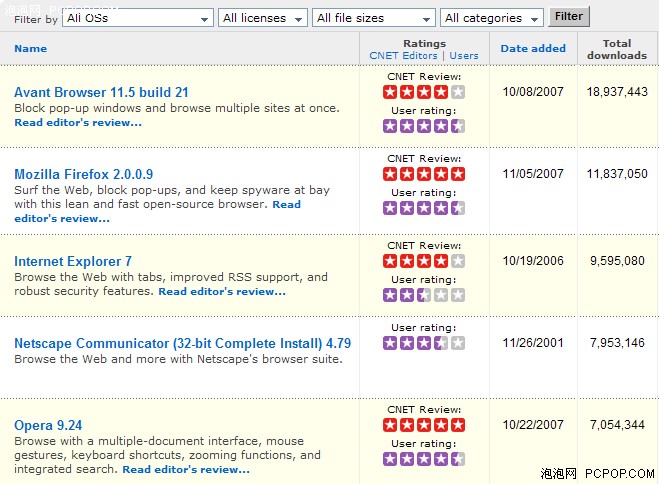Open Internet Explorer 7 page
The height and width of the screenshot is (484, 659).
point(73,261)
